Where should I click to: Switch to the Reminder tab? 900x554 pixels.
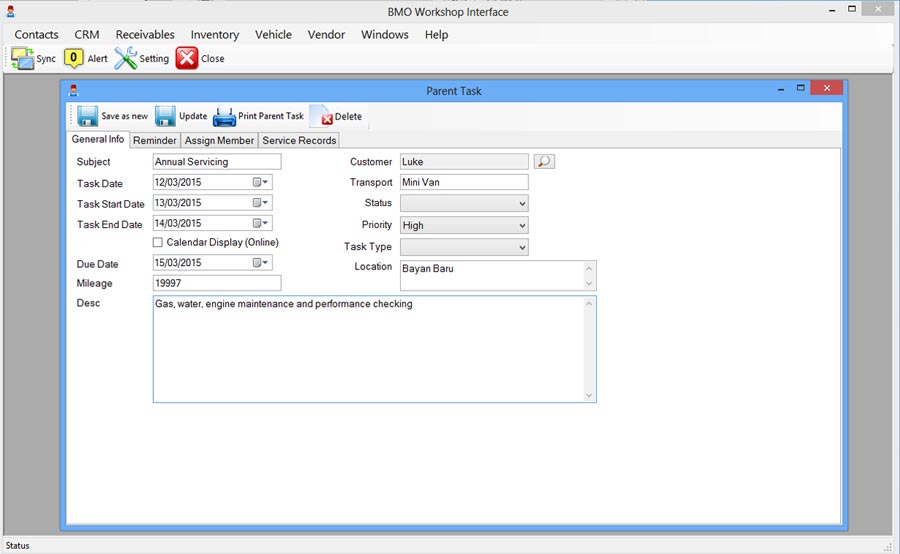(154, 141)
